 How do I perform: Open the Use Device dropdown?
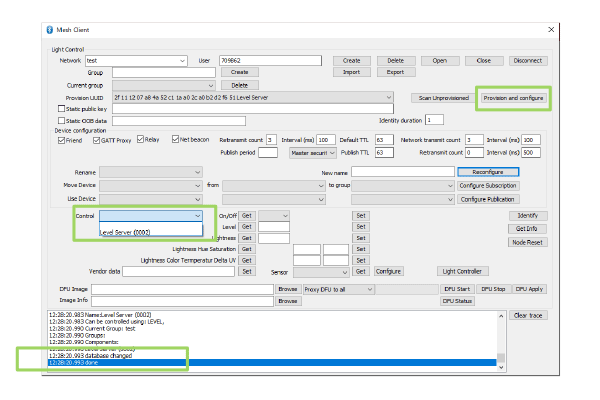coord(151,199)
